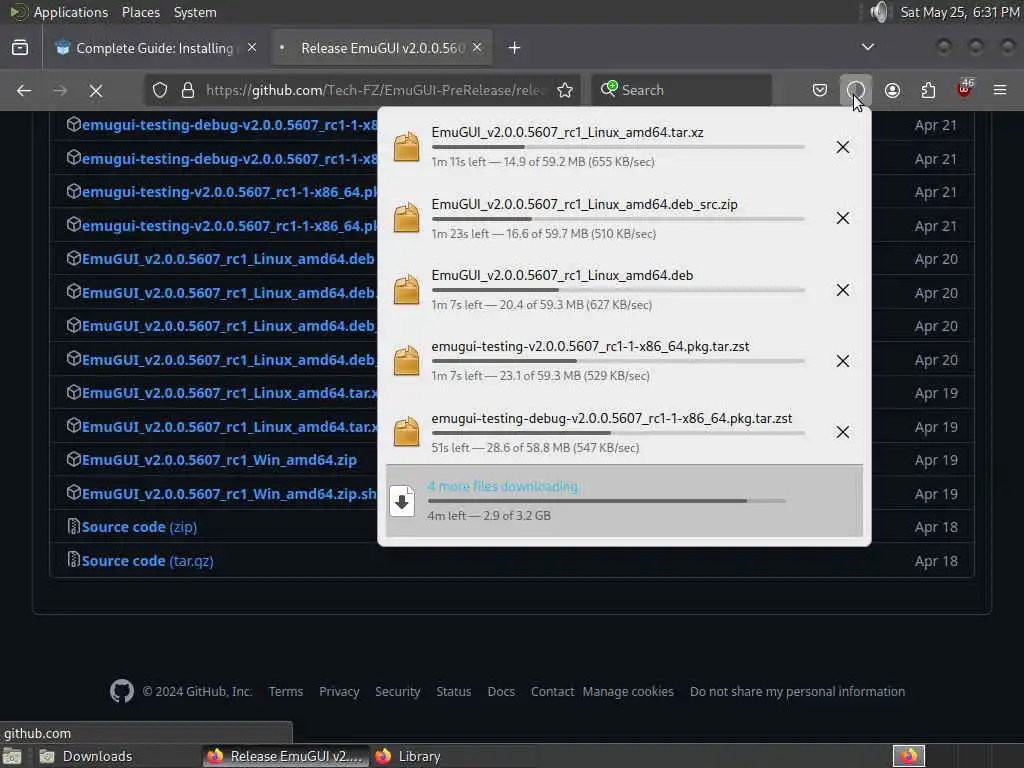Open Security footer link
The image size is (1024, 768).
point(397,692)
